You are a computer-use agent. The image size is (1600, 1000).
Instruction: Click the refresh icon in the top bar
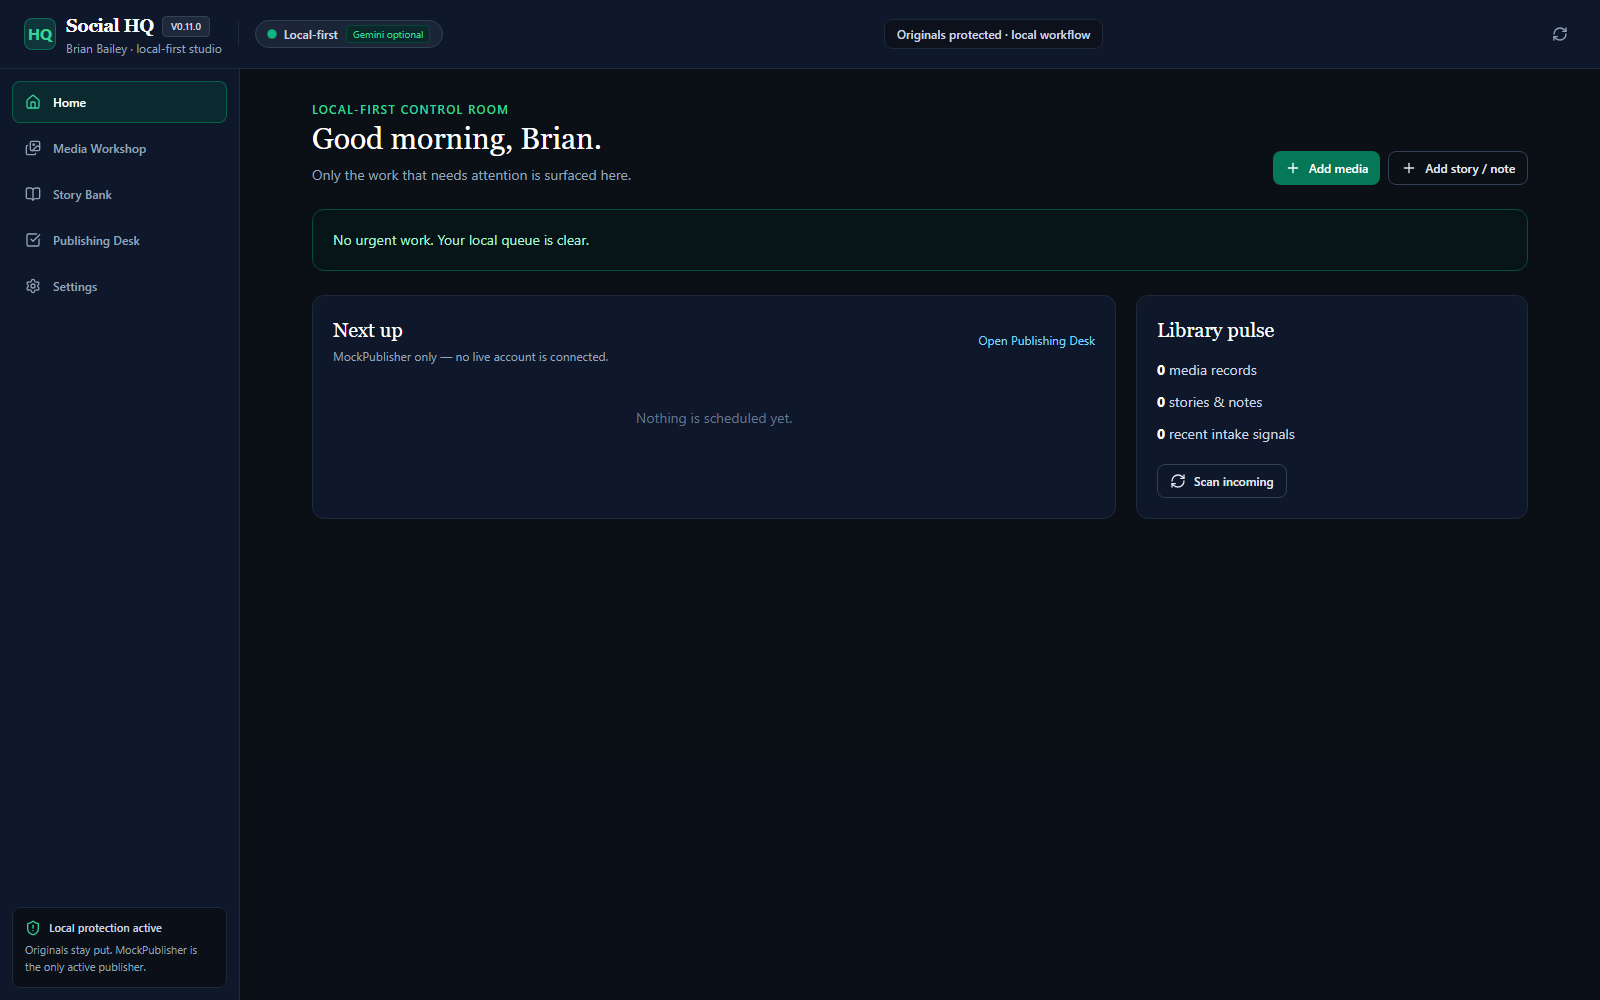pyautogui.click(x=1560, y=34)
